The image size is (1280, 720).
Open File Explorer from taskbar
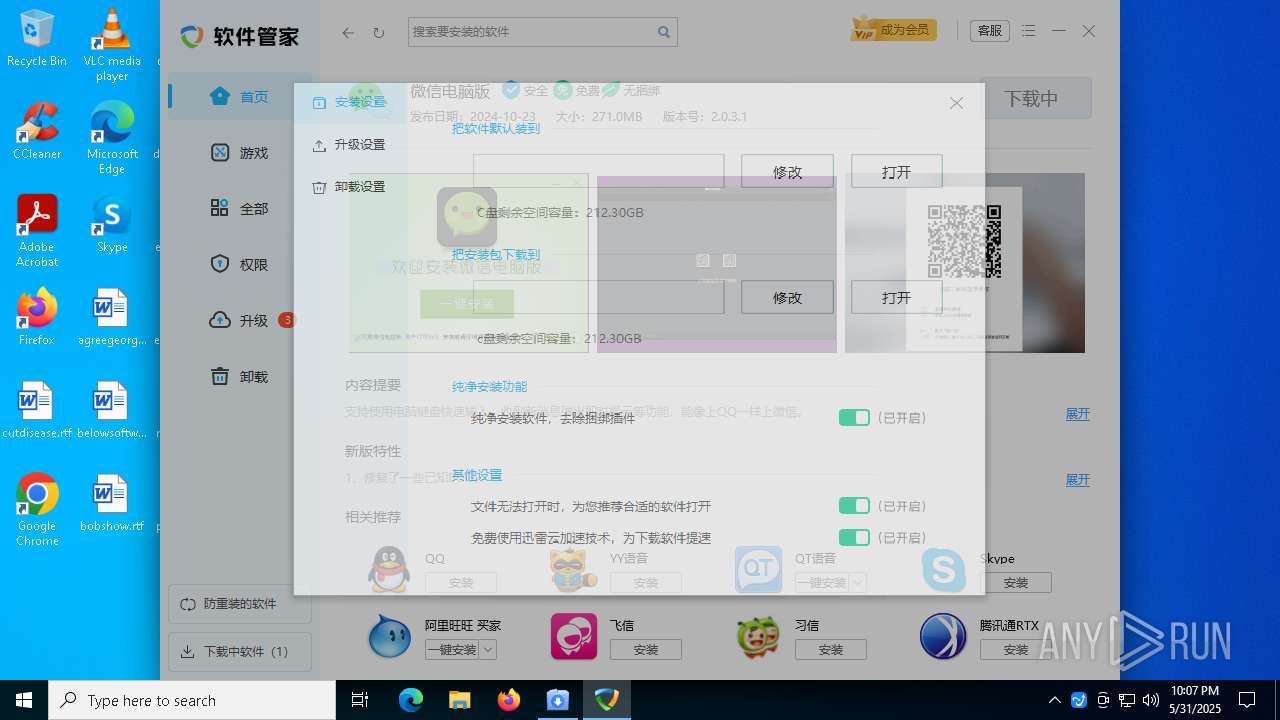coord(459,700)
